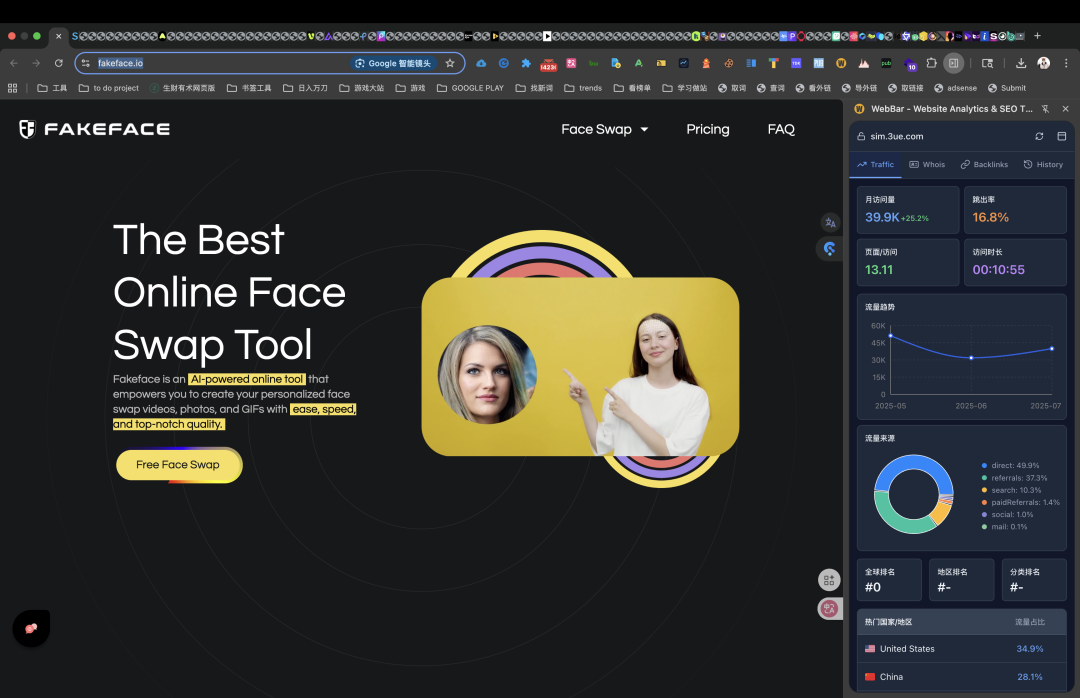Open the red 1423 mail counter extension
This screenshot has height=698, width=1080.
(x=548, y=63)
